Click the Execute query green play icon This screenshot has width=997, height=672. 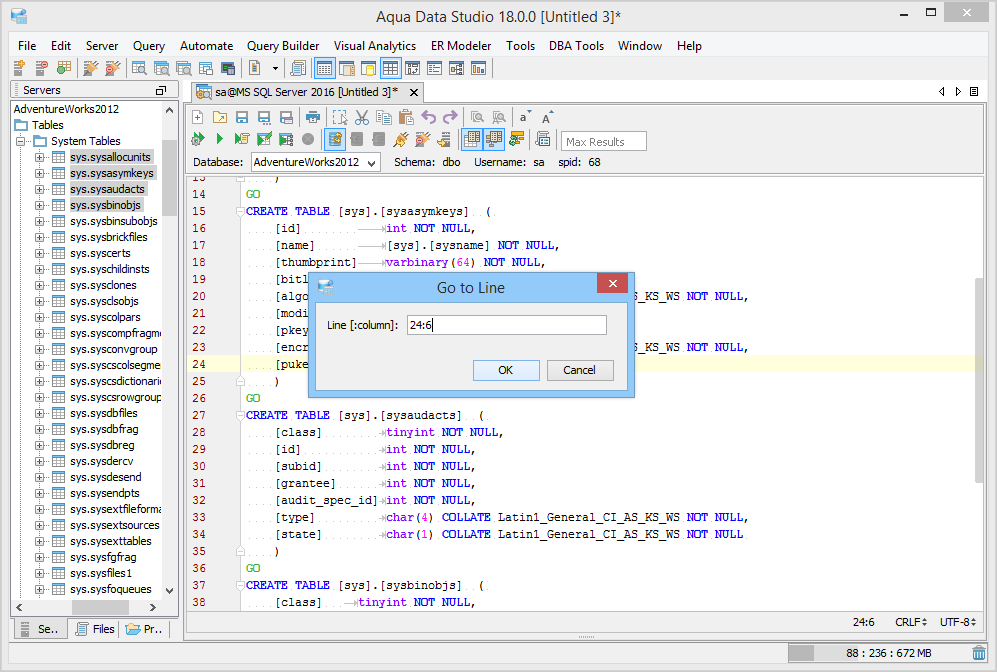pyautogui.click(x=219, y=139)
